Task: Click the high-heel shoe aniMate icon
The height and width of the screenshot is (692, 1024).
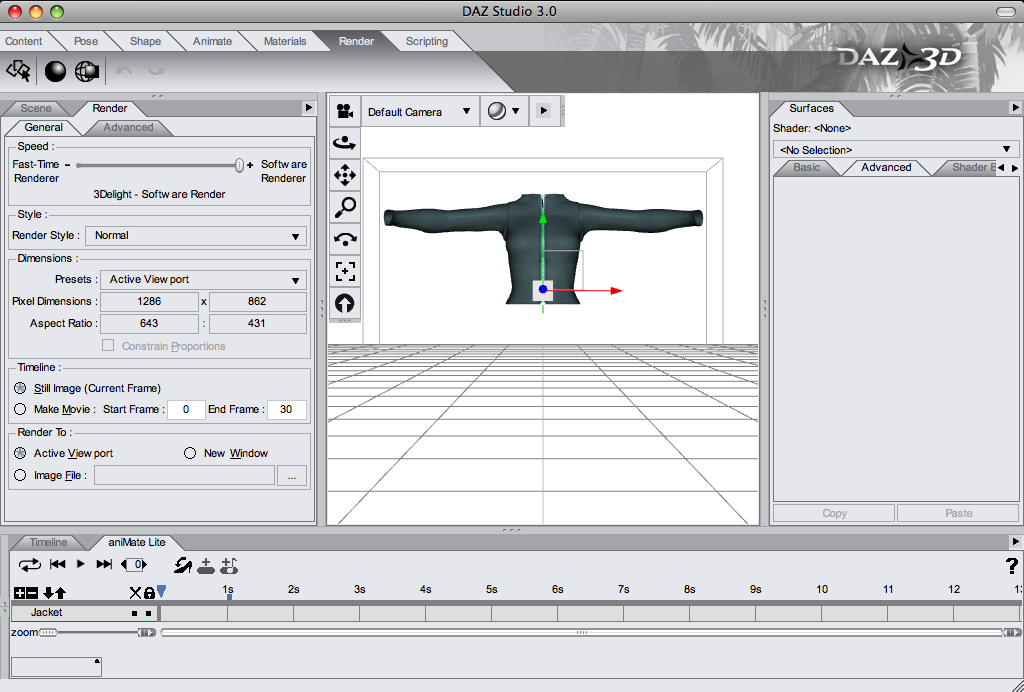Action: [x=183, y=565]
